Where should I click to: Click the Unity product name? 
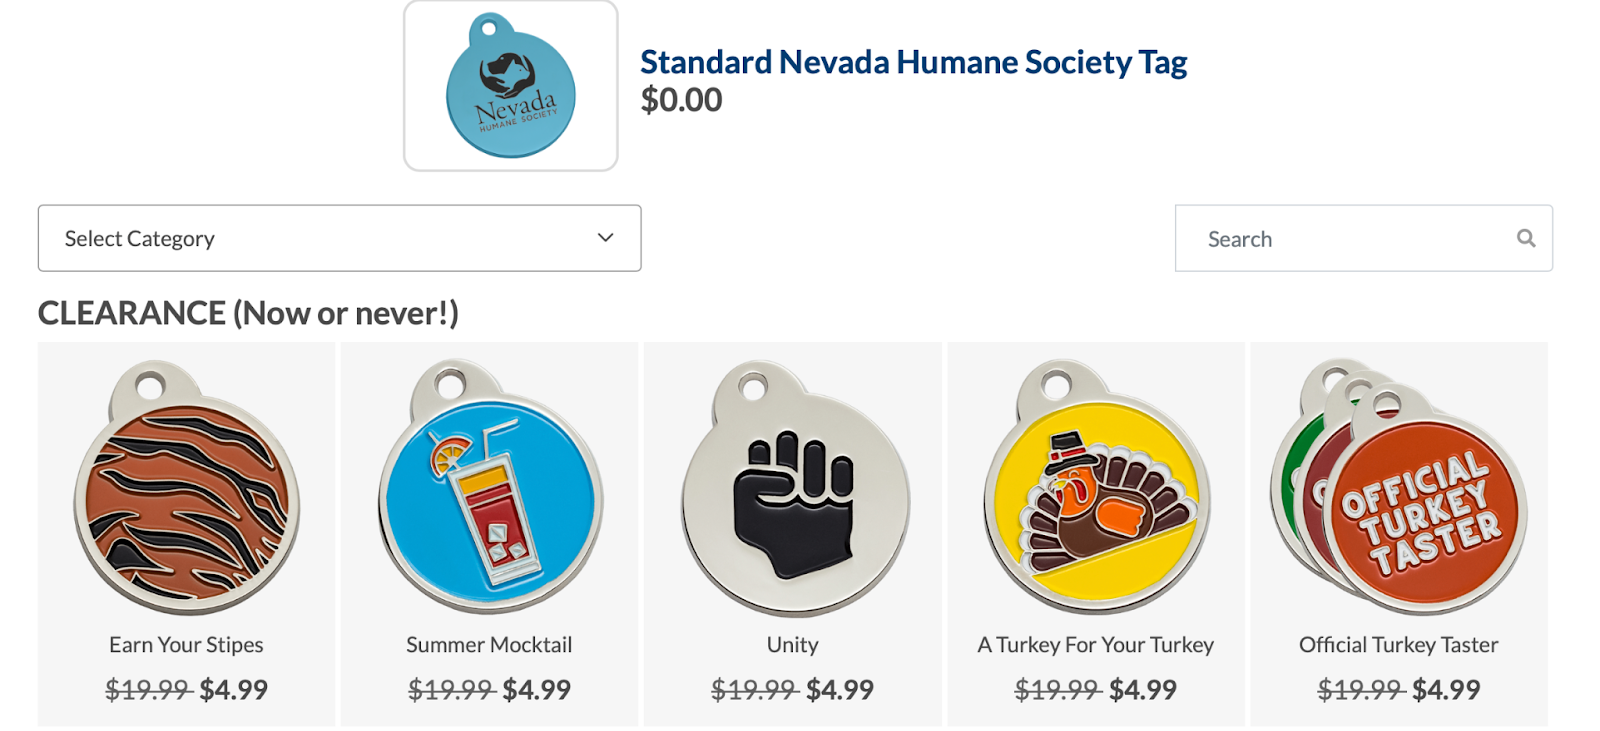pyautogui.click(x=793, y=645)
